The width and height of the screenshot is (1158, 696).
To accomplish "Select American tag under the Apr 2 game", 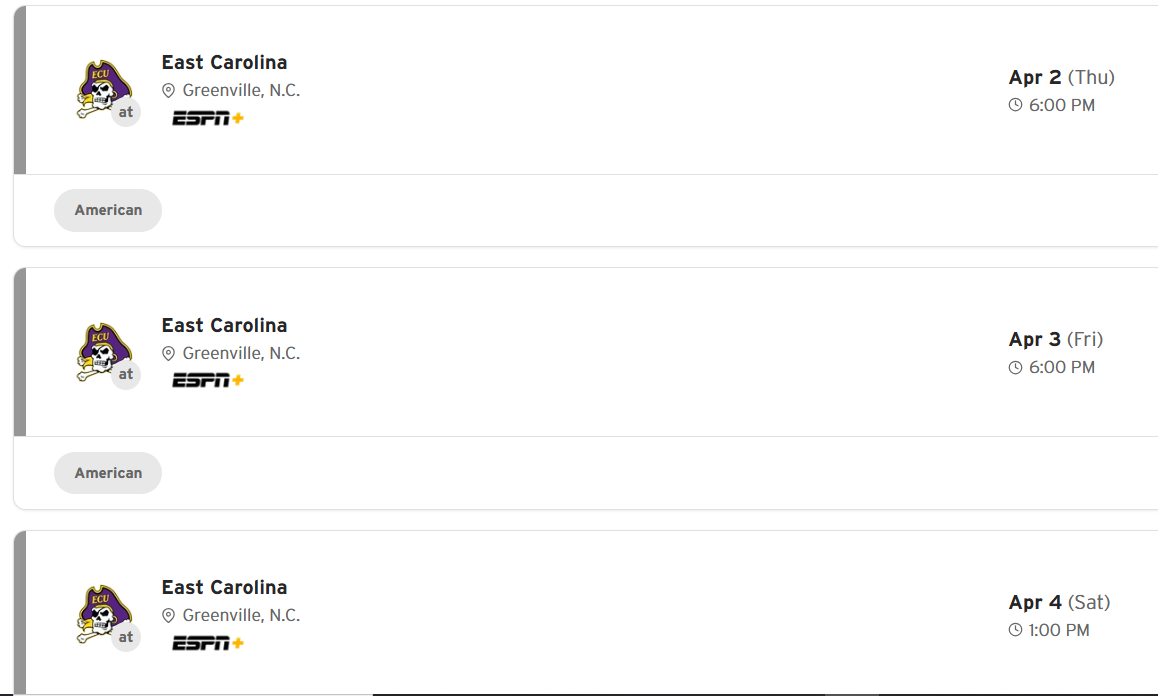I will pos(108,210).
